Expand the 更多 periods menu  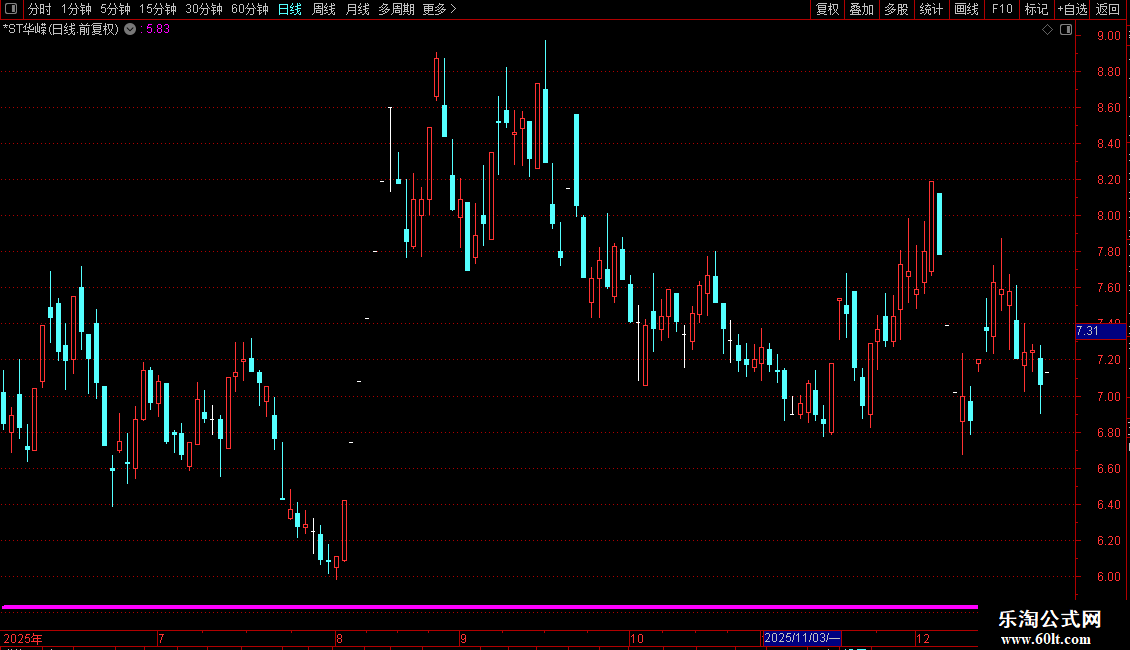[439, 9]
